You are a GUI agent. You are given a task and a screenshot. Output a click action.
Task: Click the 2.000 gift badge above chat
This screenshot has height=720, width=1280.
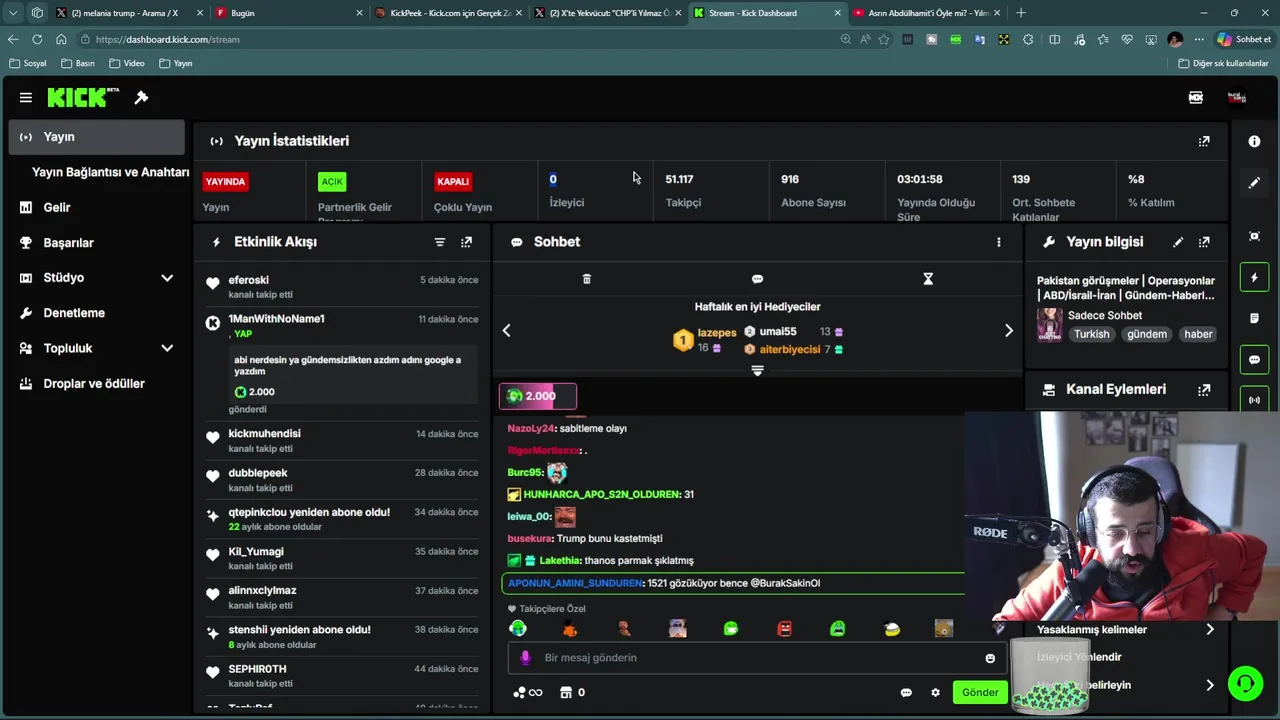[x=538, y=396]
